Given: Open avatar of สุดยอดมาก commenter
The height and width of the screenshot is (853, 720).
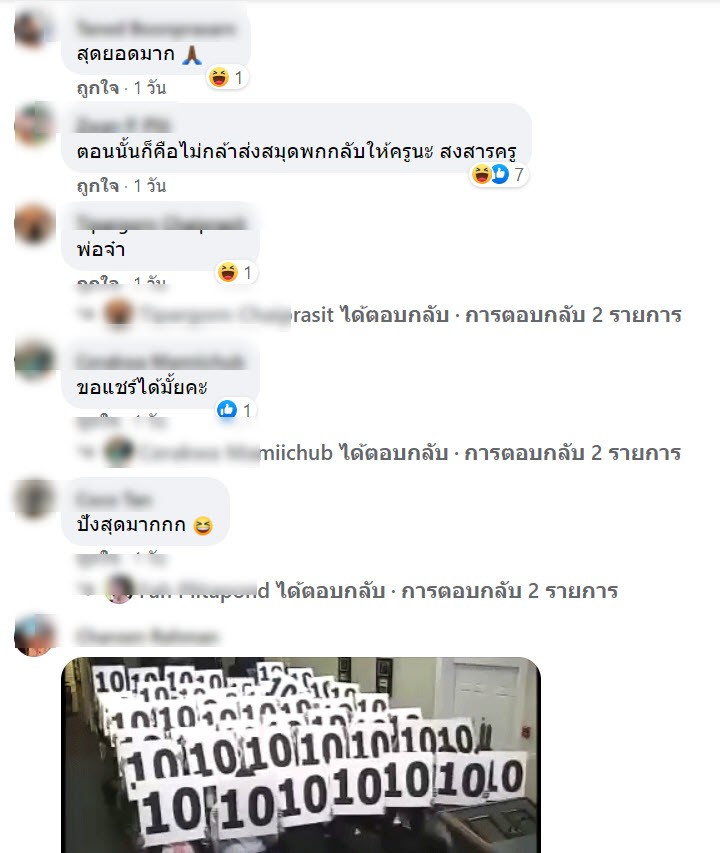Looking at the screenshot, I should pos(32,29).
